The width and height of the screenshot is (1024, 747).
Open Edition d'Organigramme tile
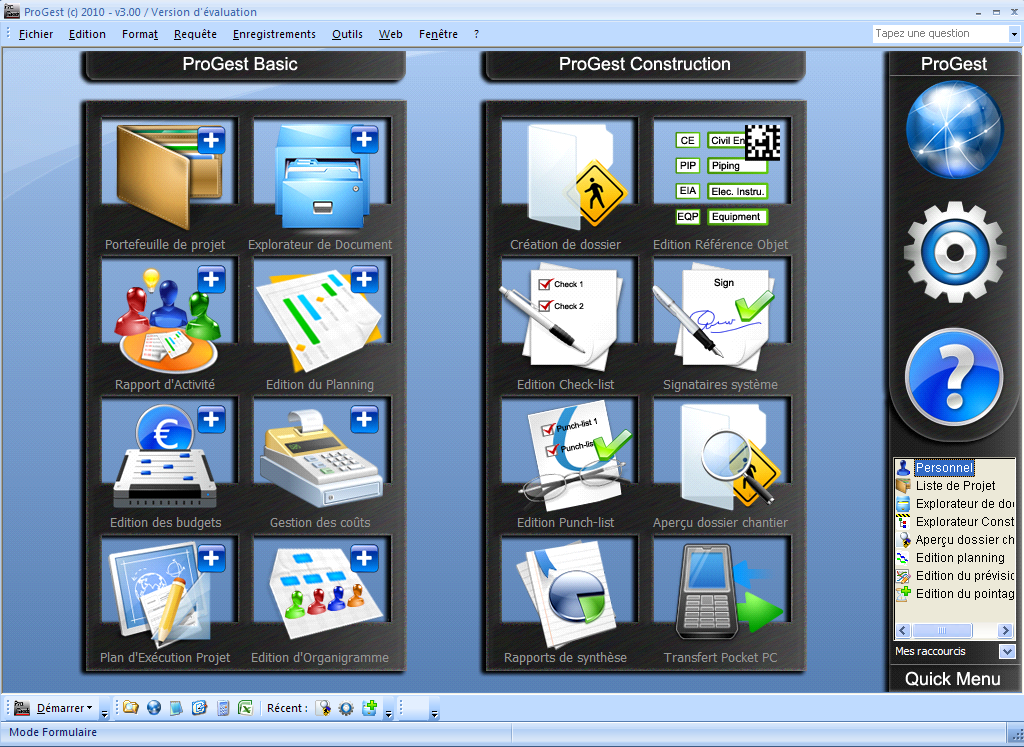pos(325,591)
